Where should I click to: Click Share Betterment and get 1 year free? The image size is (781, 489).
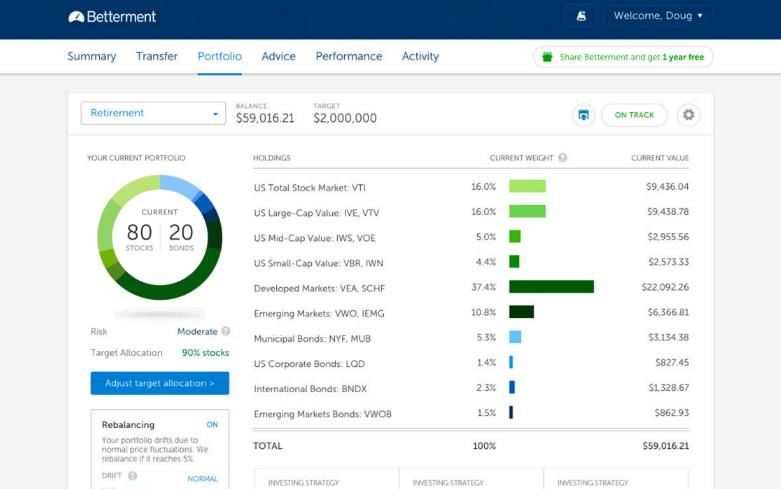623,57
